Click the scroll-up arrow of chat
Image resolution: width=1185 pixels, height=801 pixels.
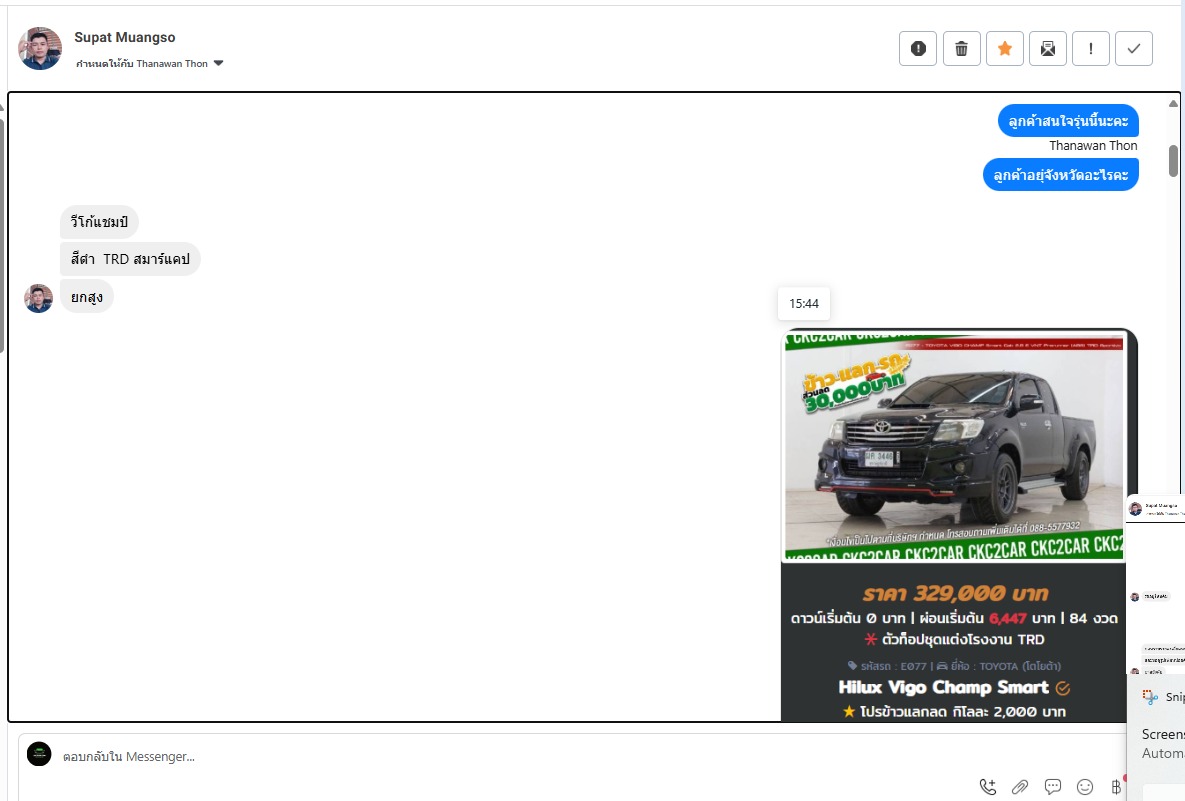(1173, 104)
